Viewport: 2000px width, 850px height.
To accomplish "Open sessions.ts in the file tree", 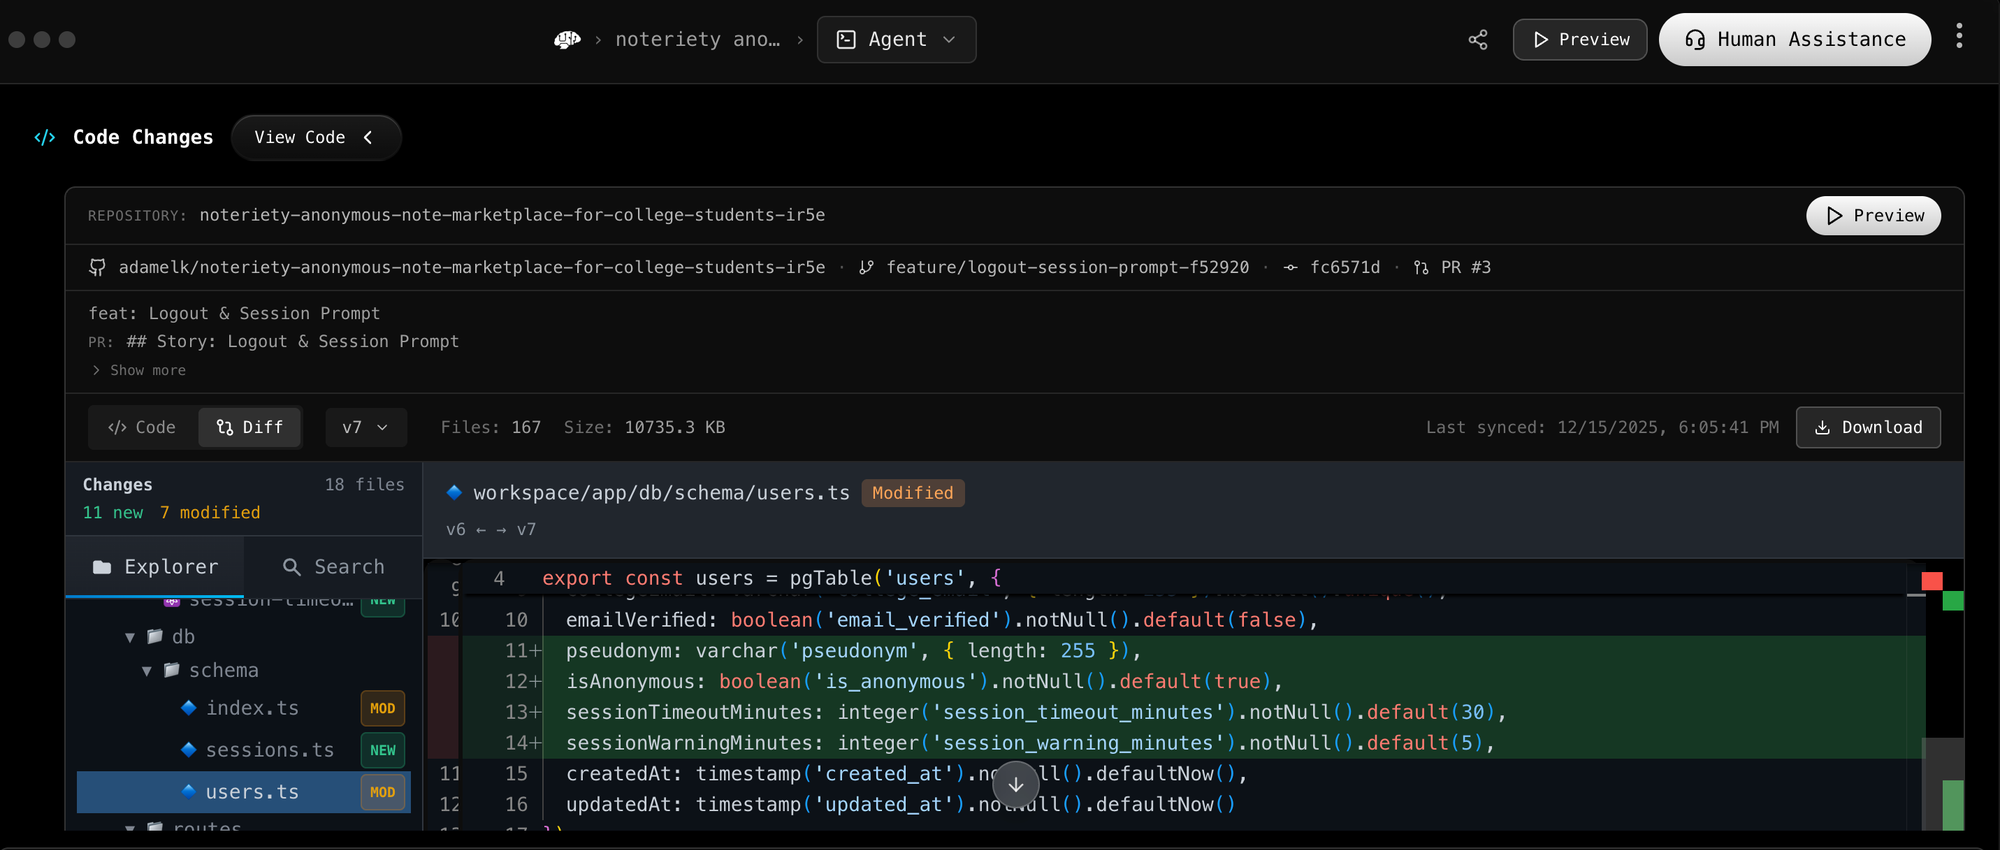I will pyautogui.click(x=270, y=751).
